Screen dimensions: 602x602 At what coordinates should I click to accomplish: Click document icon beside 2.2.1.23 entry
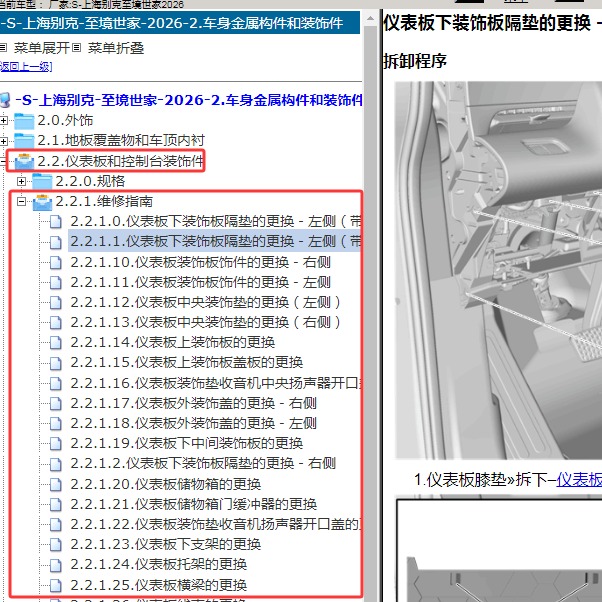coord(56,544)
